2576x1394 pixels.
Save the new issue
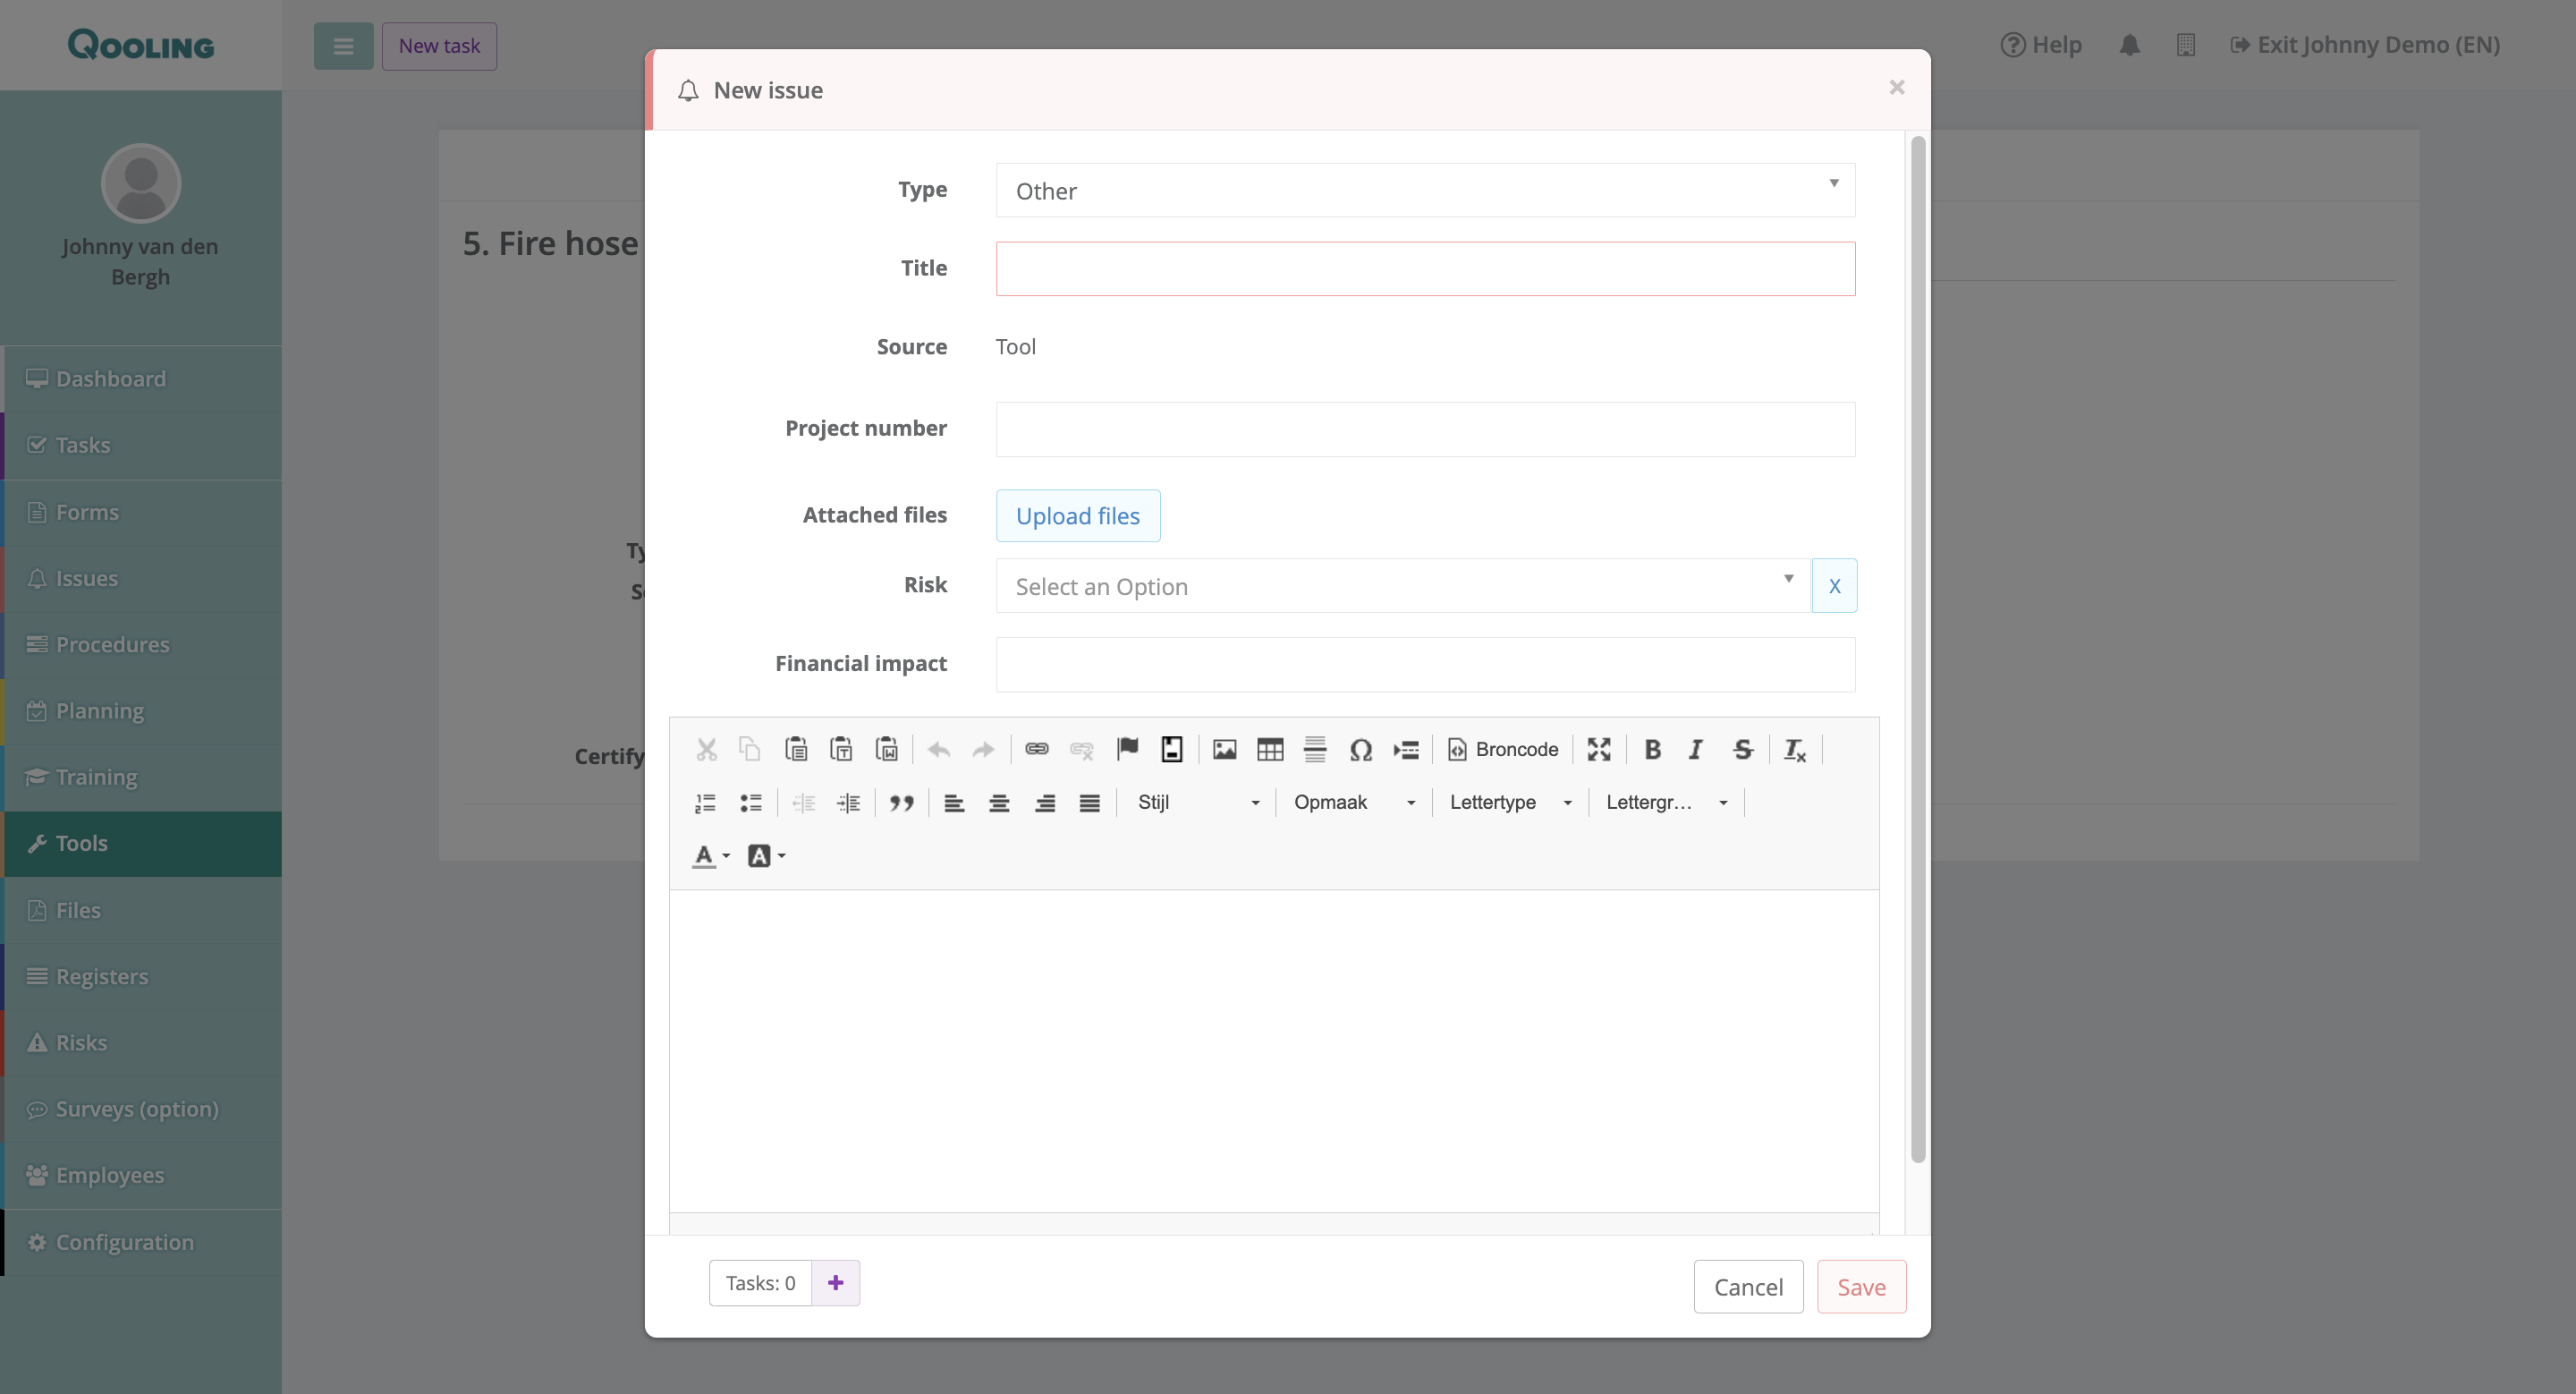1860,1287
